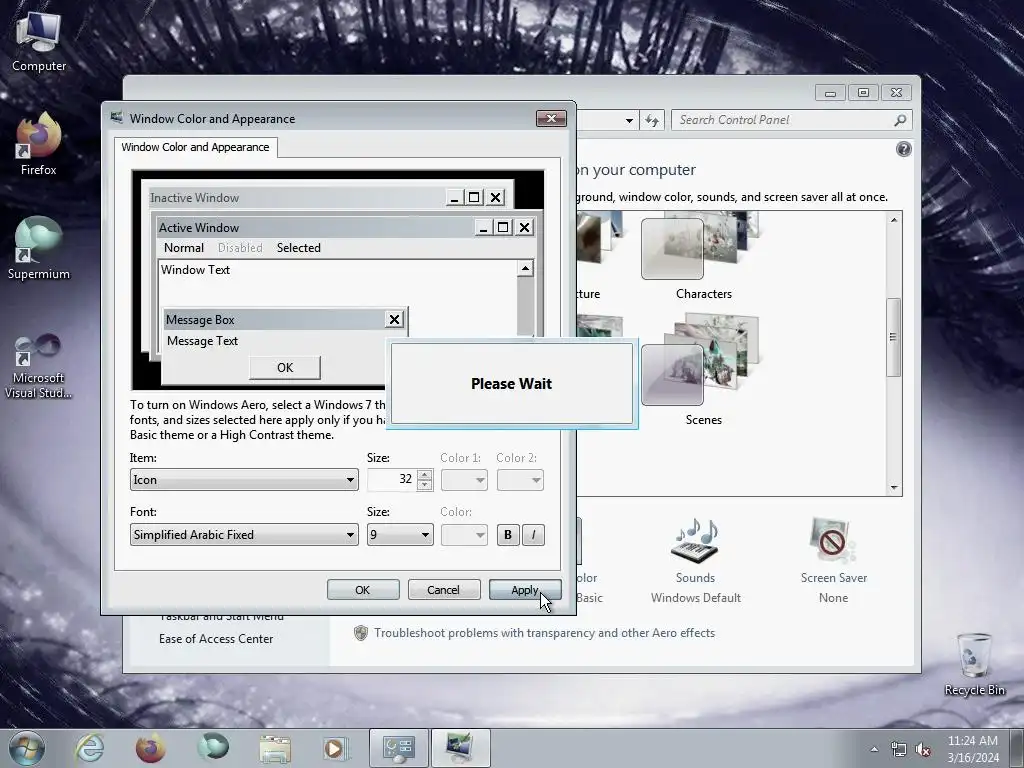Click Cancel in the appearance dialog
The height and width of the screenshot is (768, 1024).
coord(443,590)
